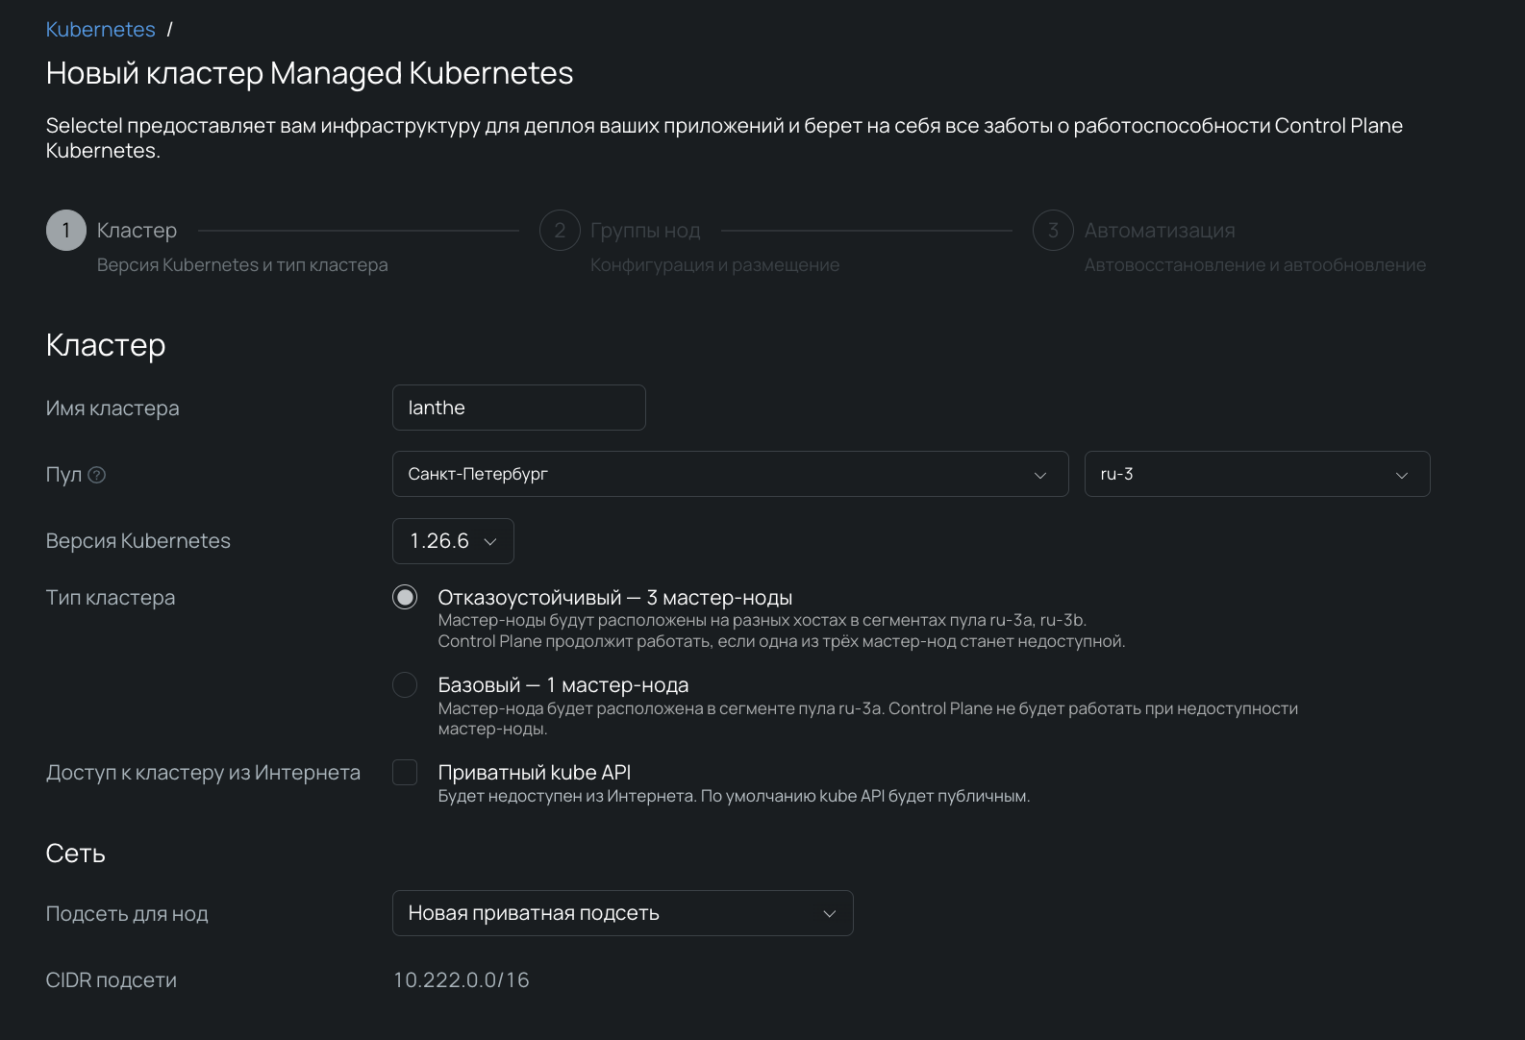Go to step 2 Группы нод
1525x1040 pixels.
(x=560, y=231)
